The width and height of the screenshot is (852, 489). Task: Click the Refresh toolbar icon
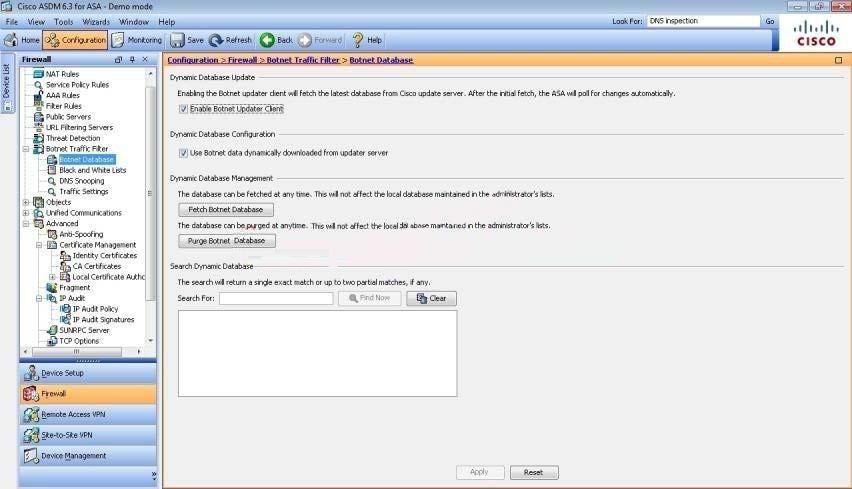(x=230, y=40)
